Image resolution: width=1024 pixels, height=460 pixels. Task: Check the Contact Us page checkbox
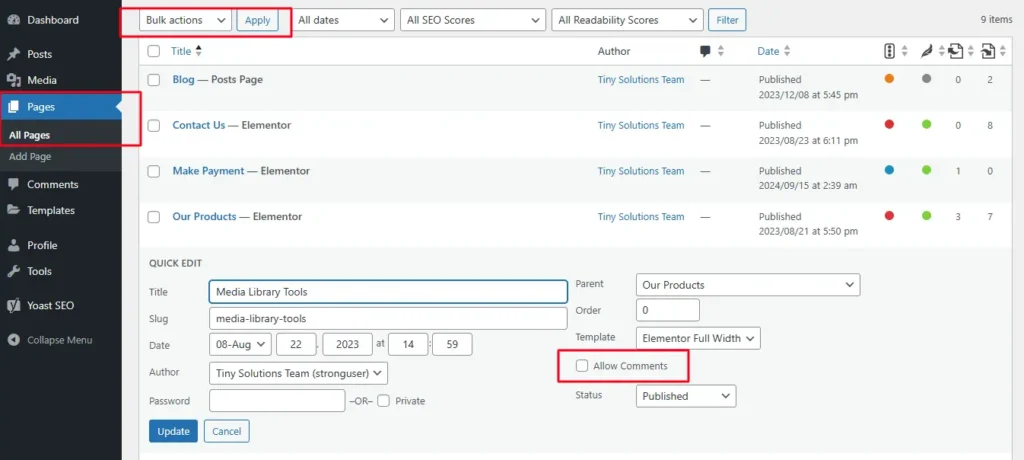[153, 125]
